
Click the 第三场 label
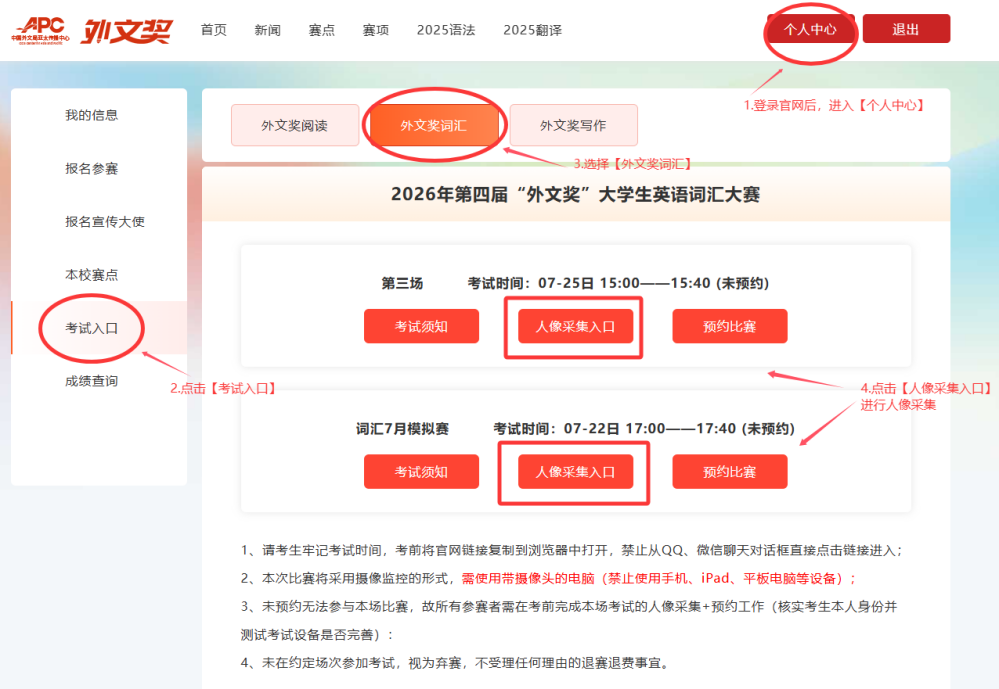pyautogui.click(x=402, y=283)
